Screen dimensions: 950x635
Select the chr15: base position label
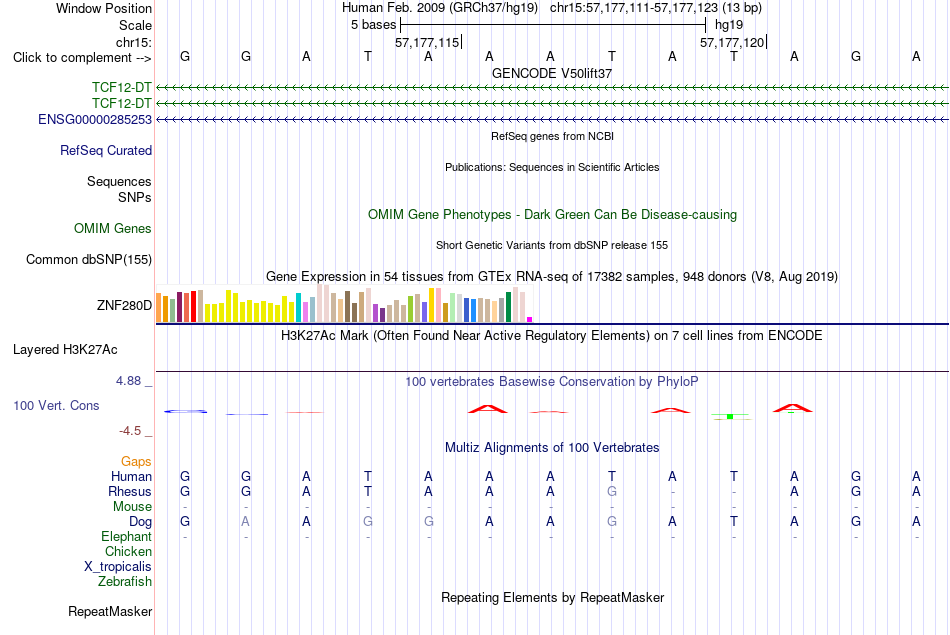point(134,42)
